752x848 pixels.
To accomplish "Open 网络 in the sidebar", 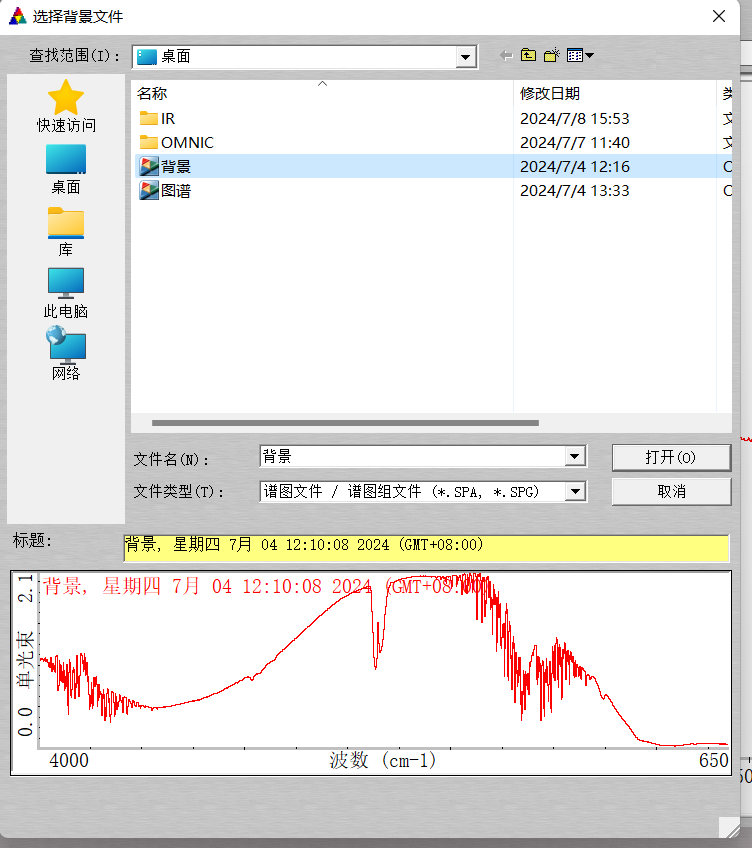I will [x=66, y=355].
